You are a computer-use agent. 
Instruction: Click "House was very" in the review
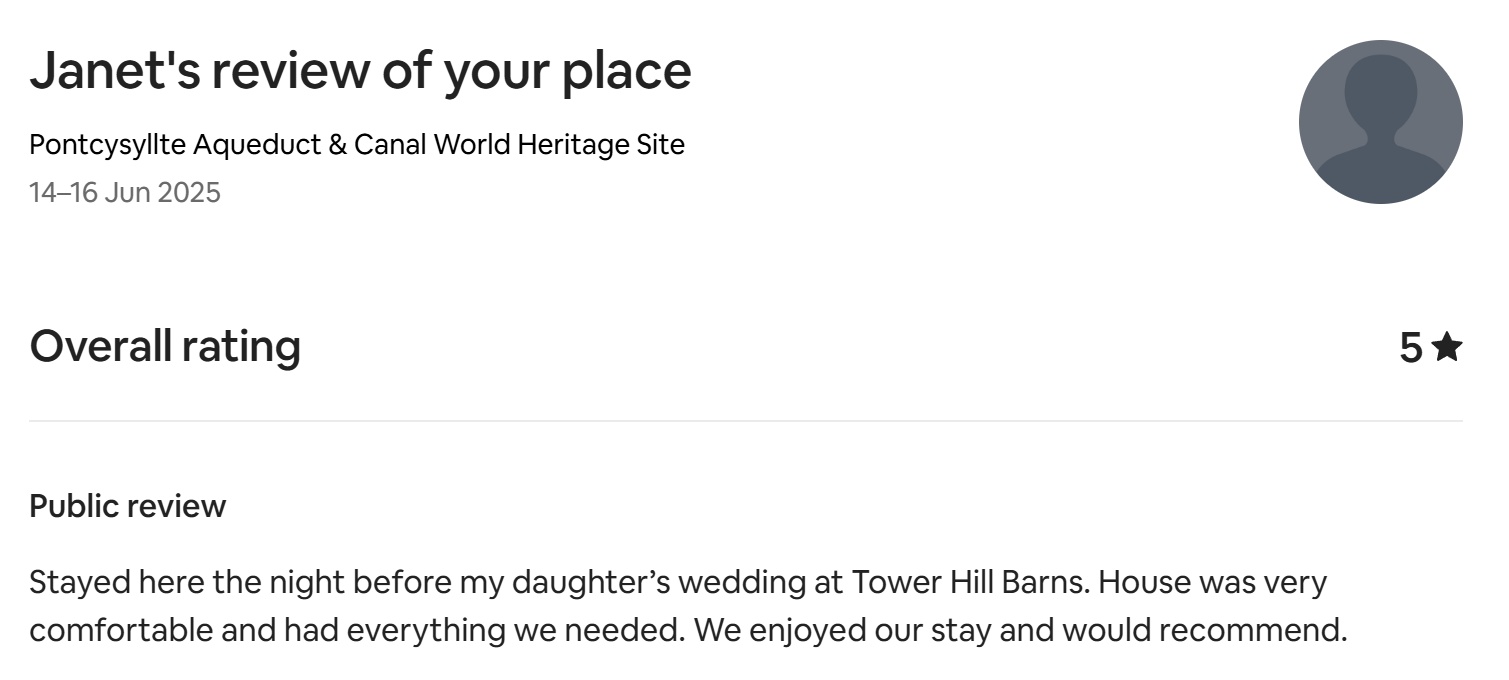pos(1212,582)
